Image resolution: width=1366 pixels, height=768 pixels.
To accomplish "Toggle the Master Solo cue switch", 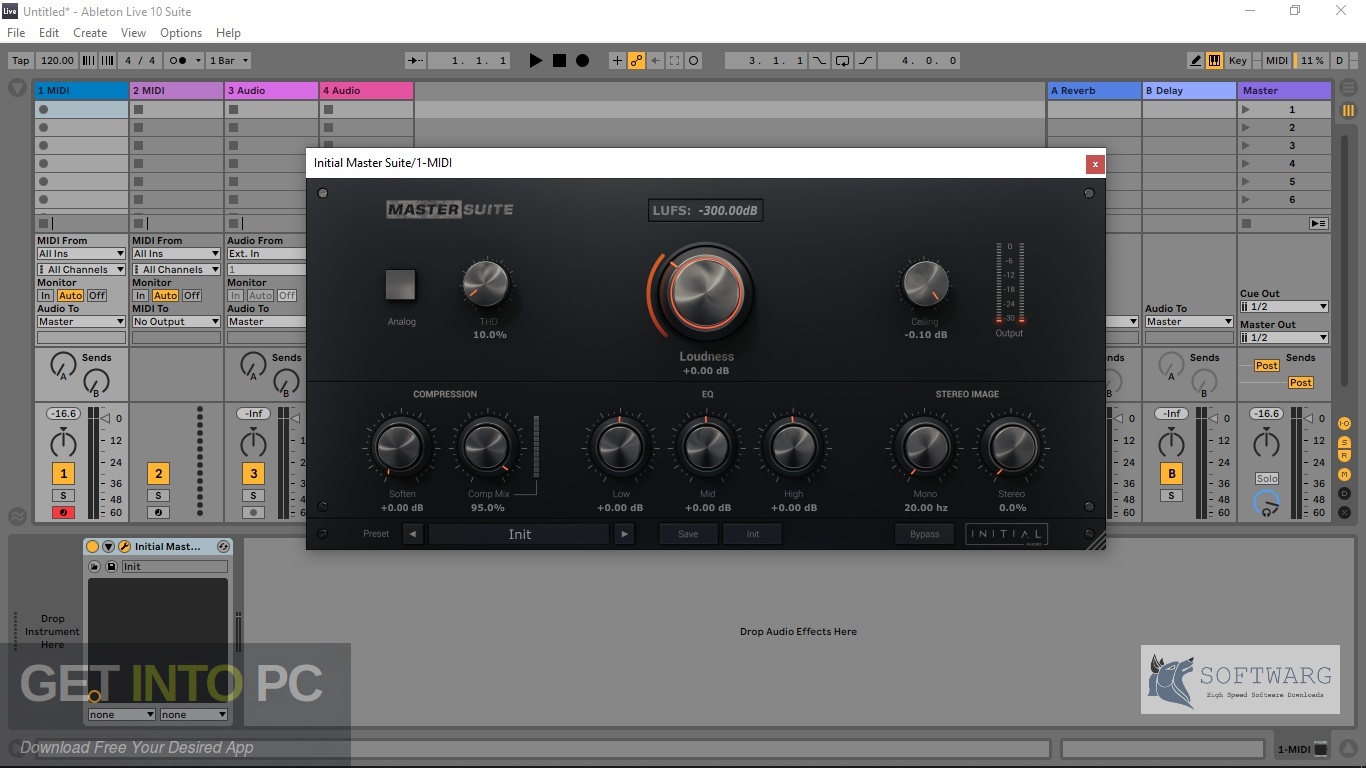I will point(1267,479).
